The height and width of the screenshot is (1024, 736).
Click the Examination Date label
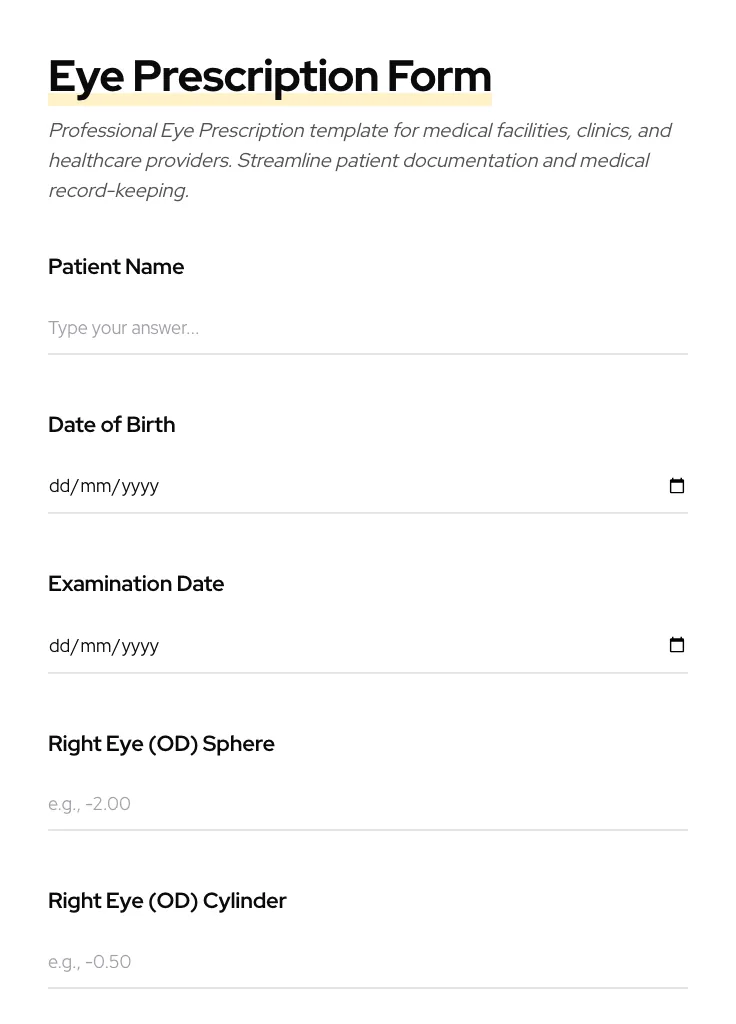tap(136, 584)
